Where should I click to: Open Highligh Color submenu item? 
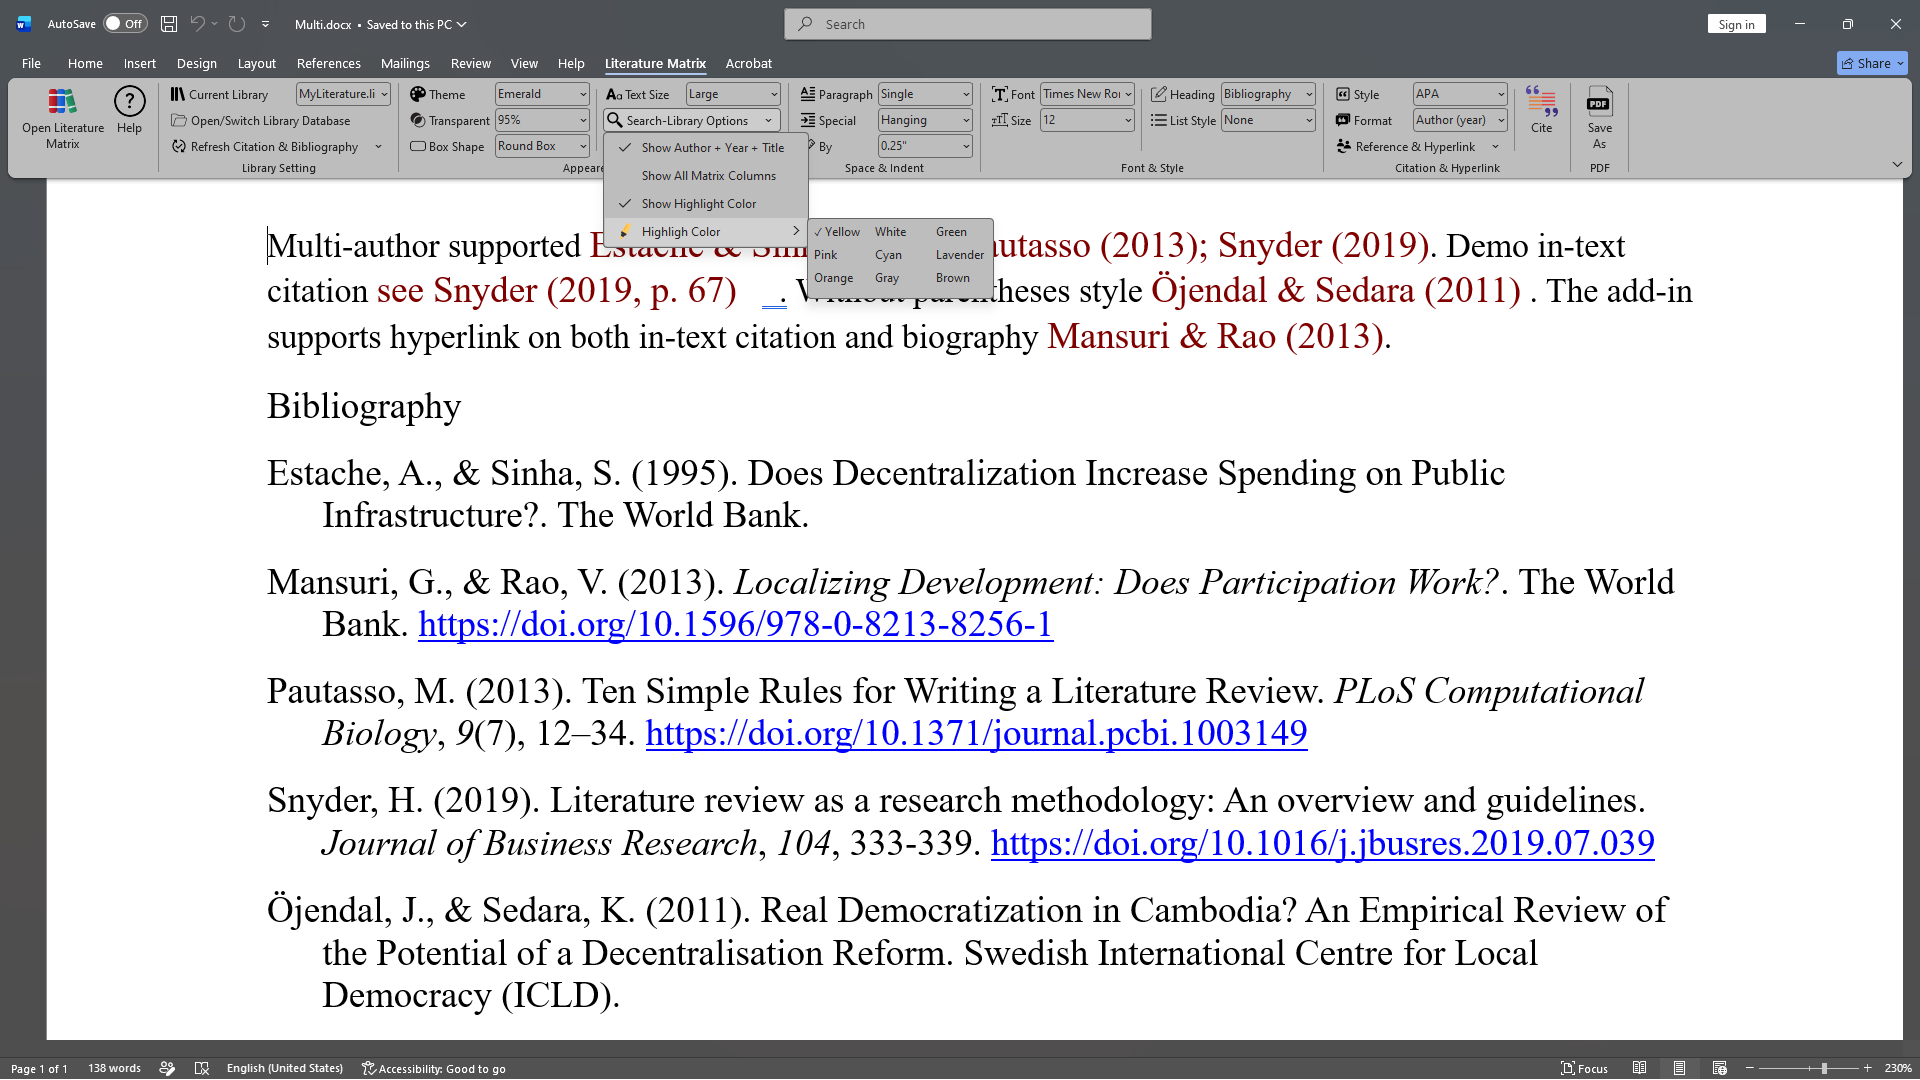click(x=706, y=232)
